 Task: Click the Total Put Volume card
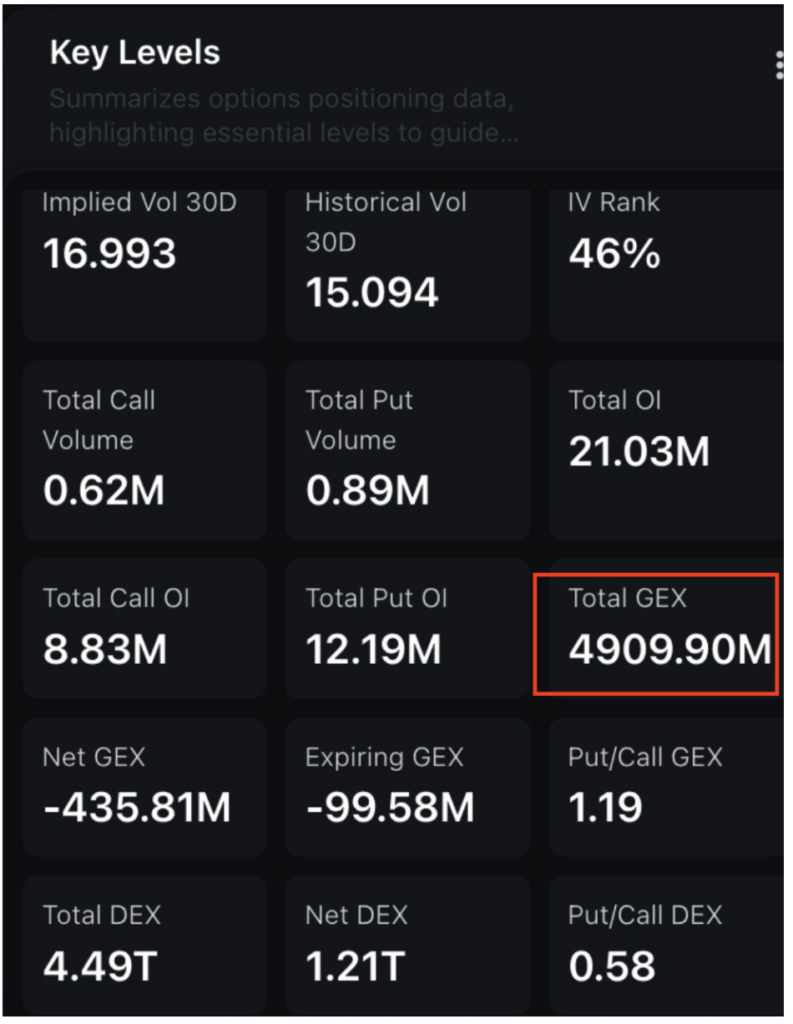pyautogui.click(x=408, y=451)
